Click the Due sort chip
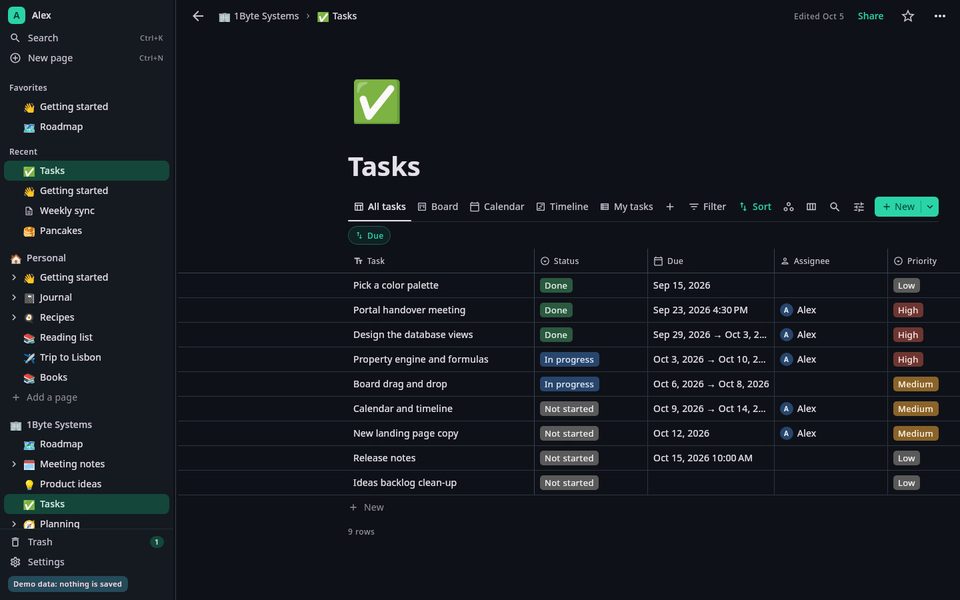 [x=369, y=236]
